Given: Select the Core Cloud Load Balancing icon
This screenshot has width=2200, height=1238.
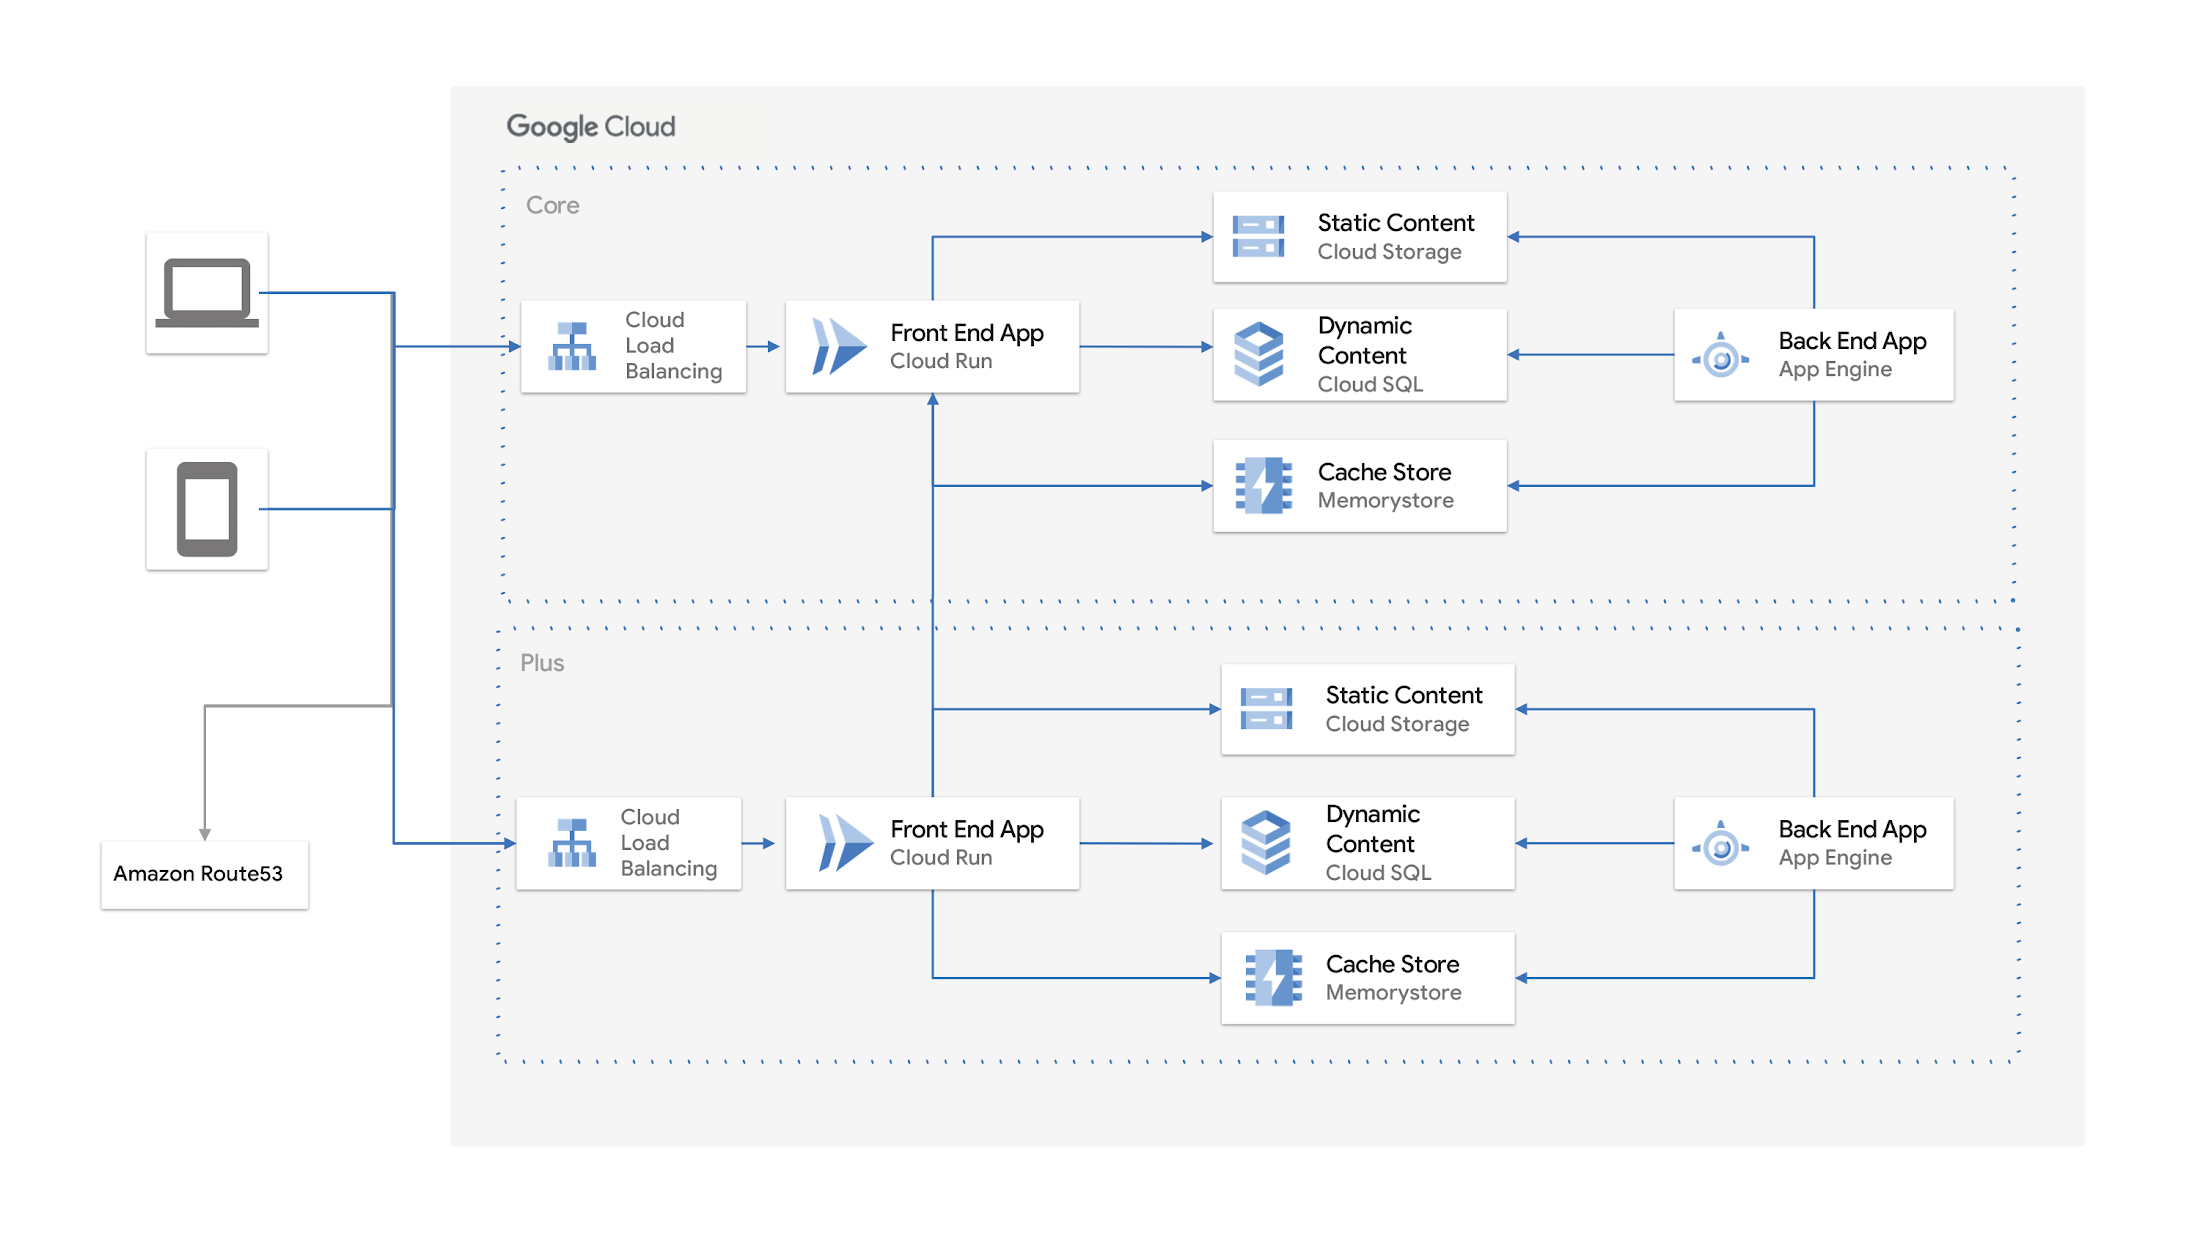Looking at the screenshot, I should pyautogui.click(x=572, y=346).
